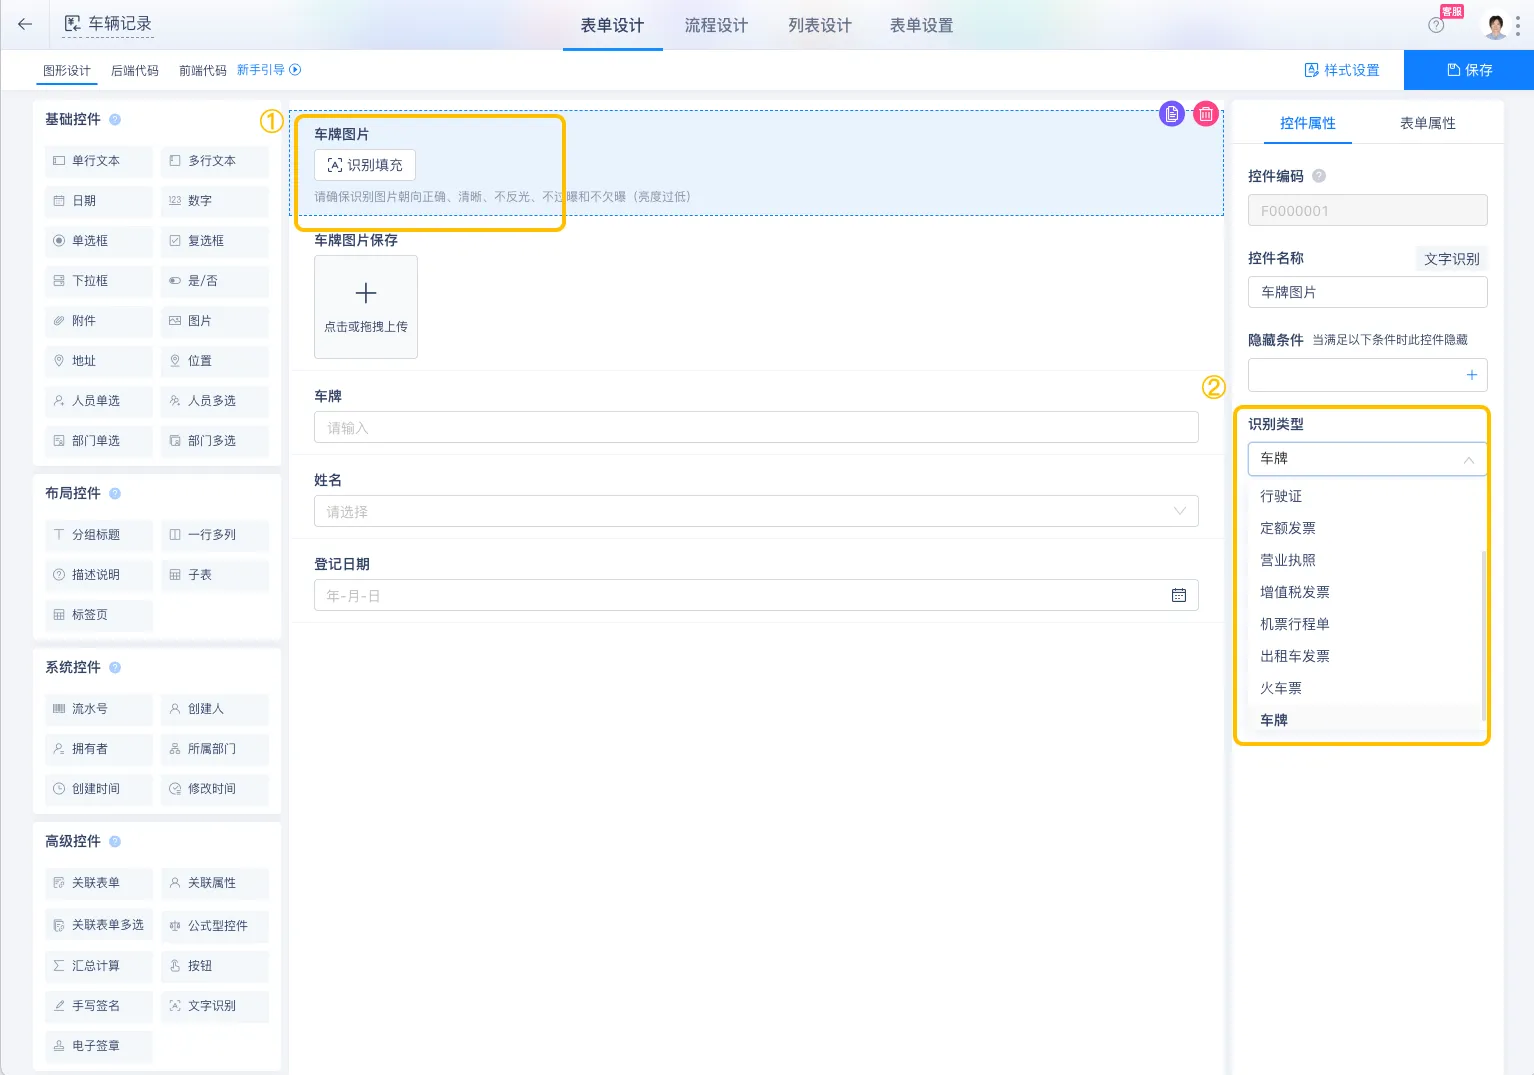Add the 位置 control

coord(215,361)
